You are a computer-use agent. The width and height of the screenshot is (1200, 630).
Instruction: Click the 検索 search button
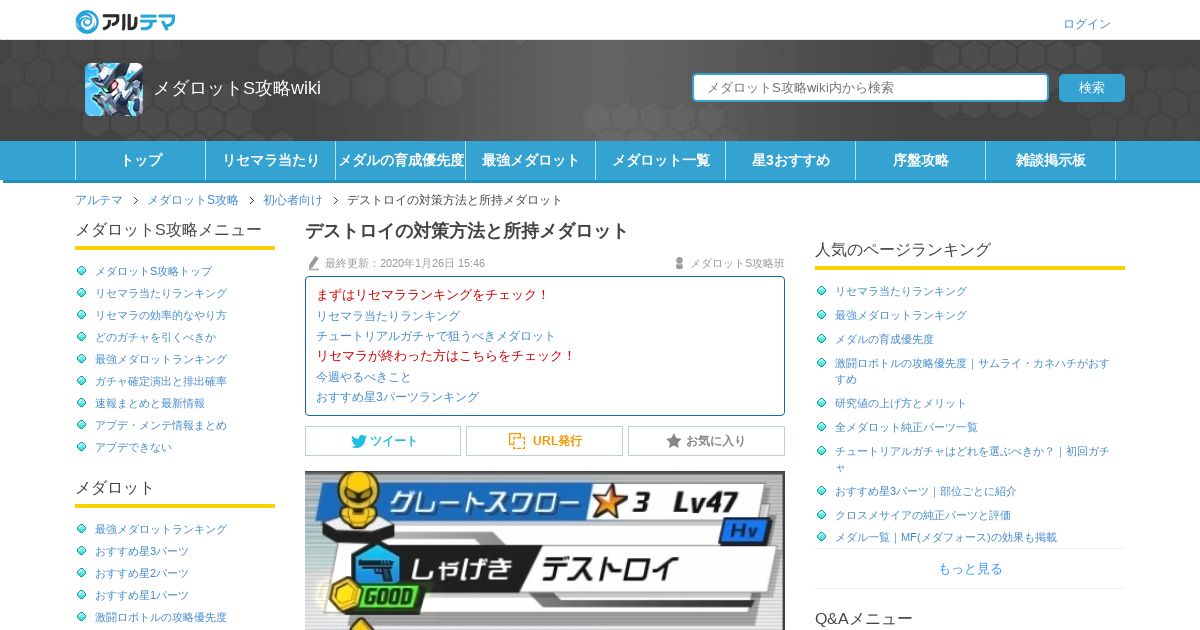pyautogui.click(x=1092, y=88)
